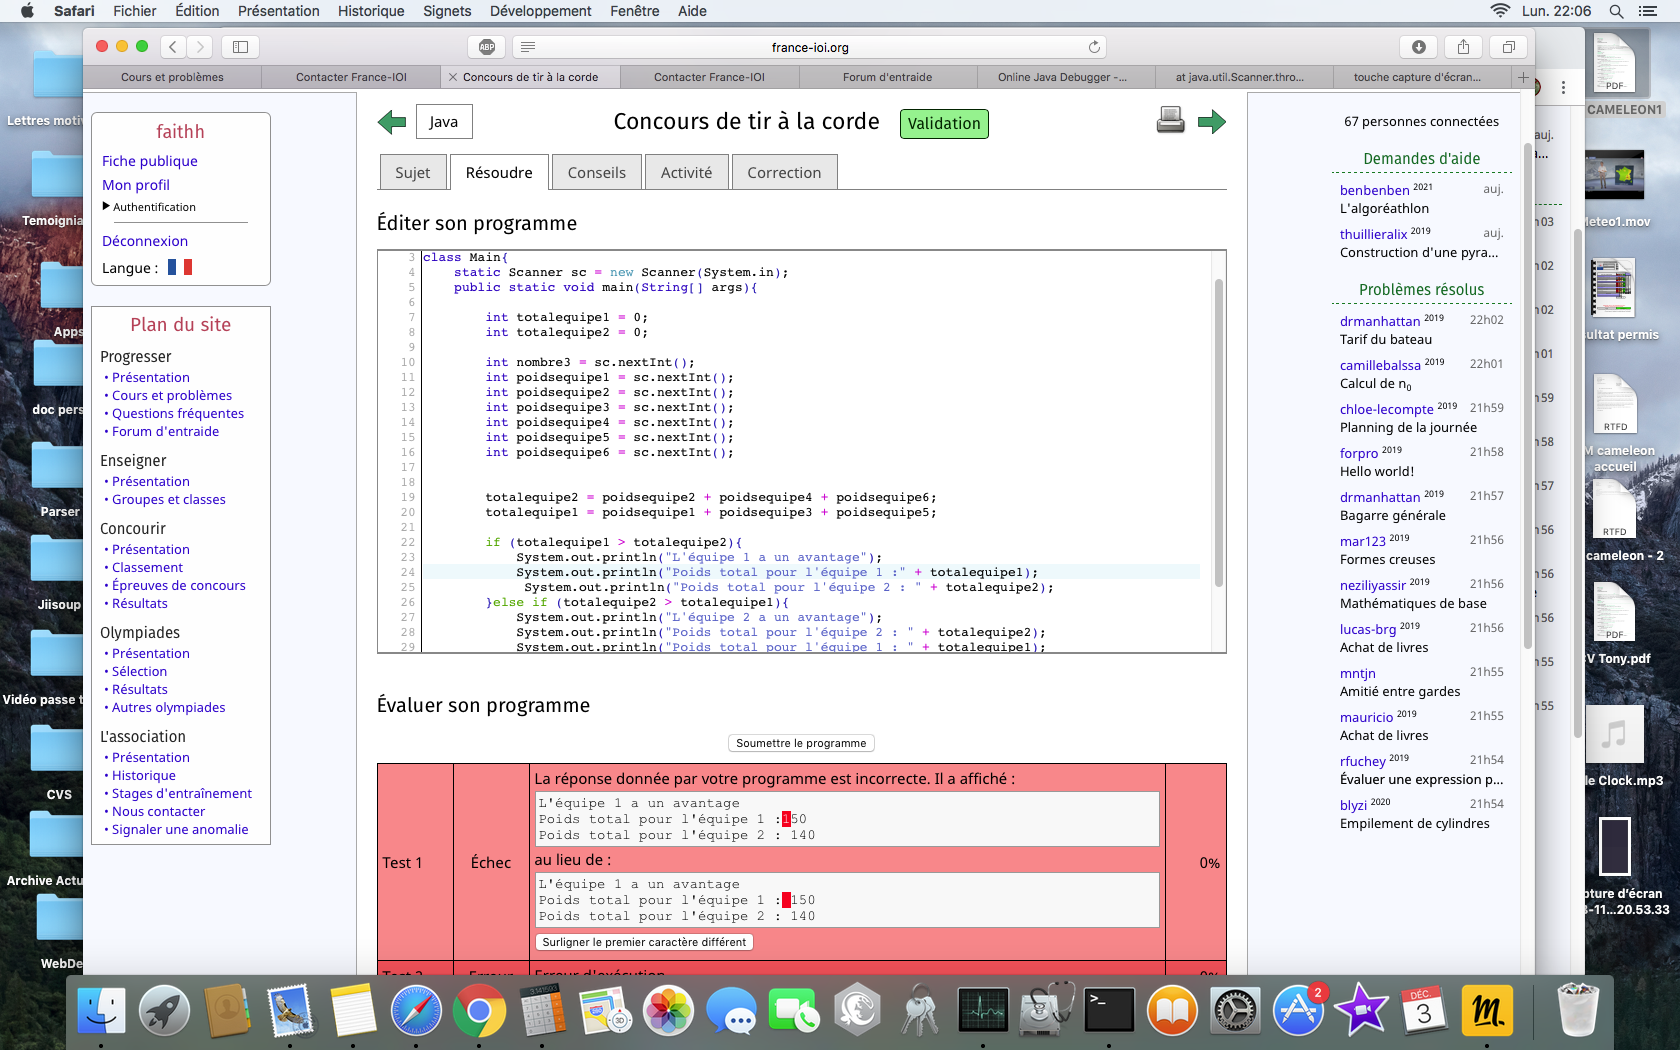The image size is (1680, 1050).
Task: Toggle the Safari sidebar button
Action: point(240,47)
